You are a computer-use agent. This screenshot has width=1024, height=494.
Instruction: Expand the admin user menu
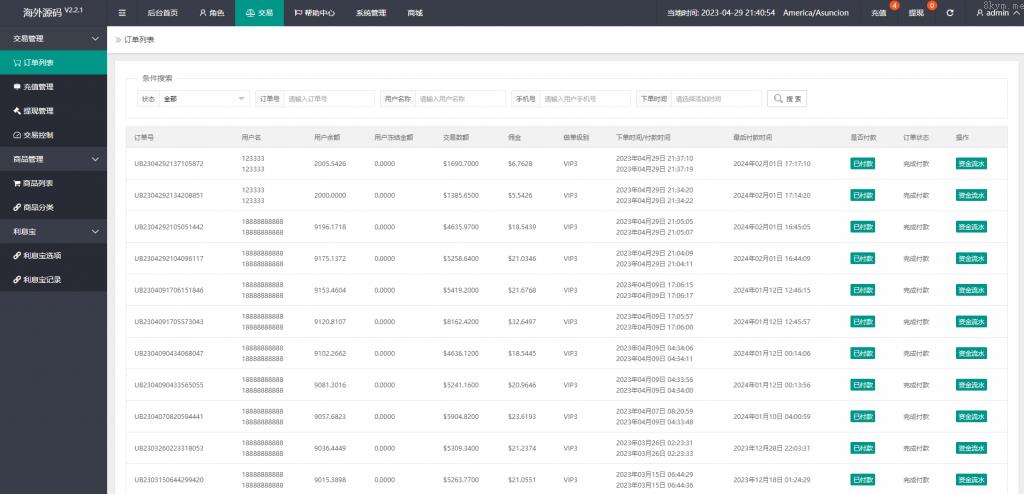coord(995,13)
